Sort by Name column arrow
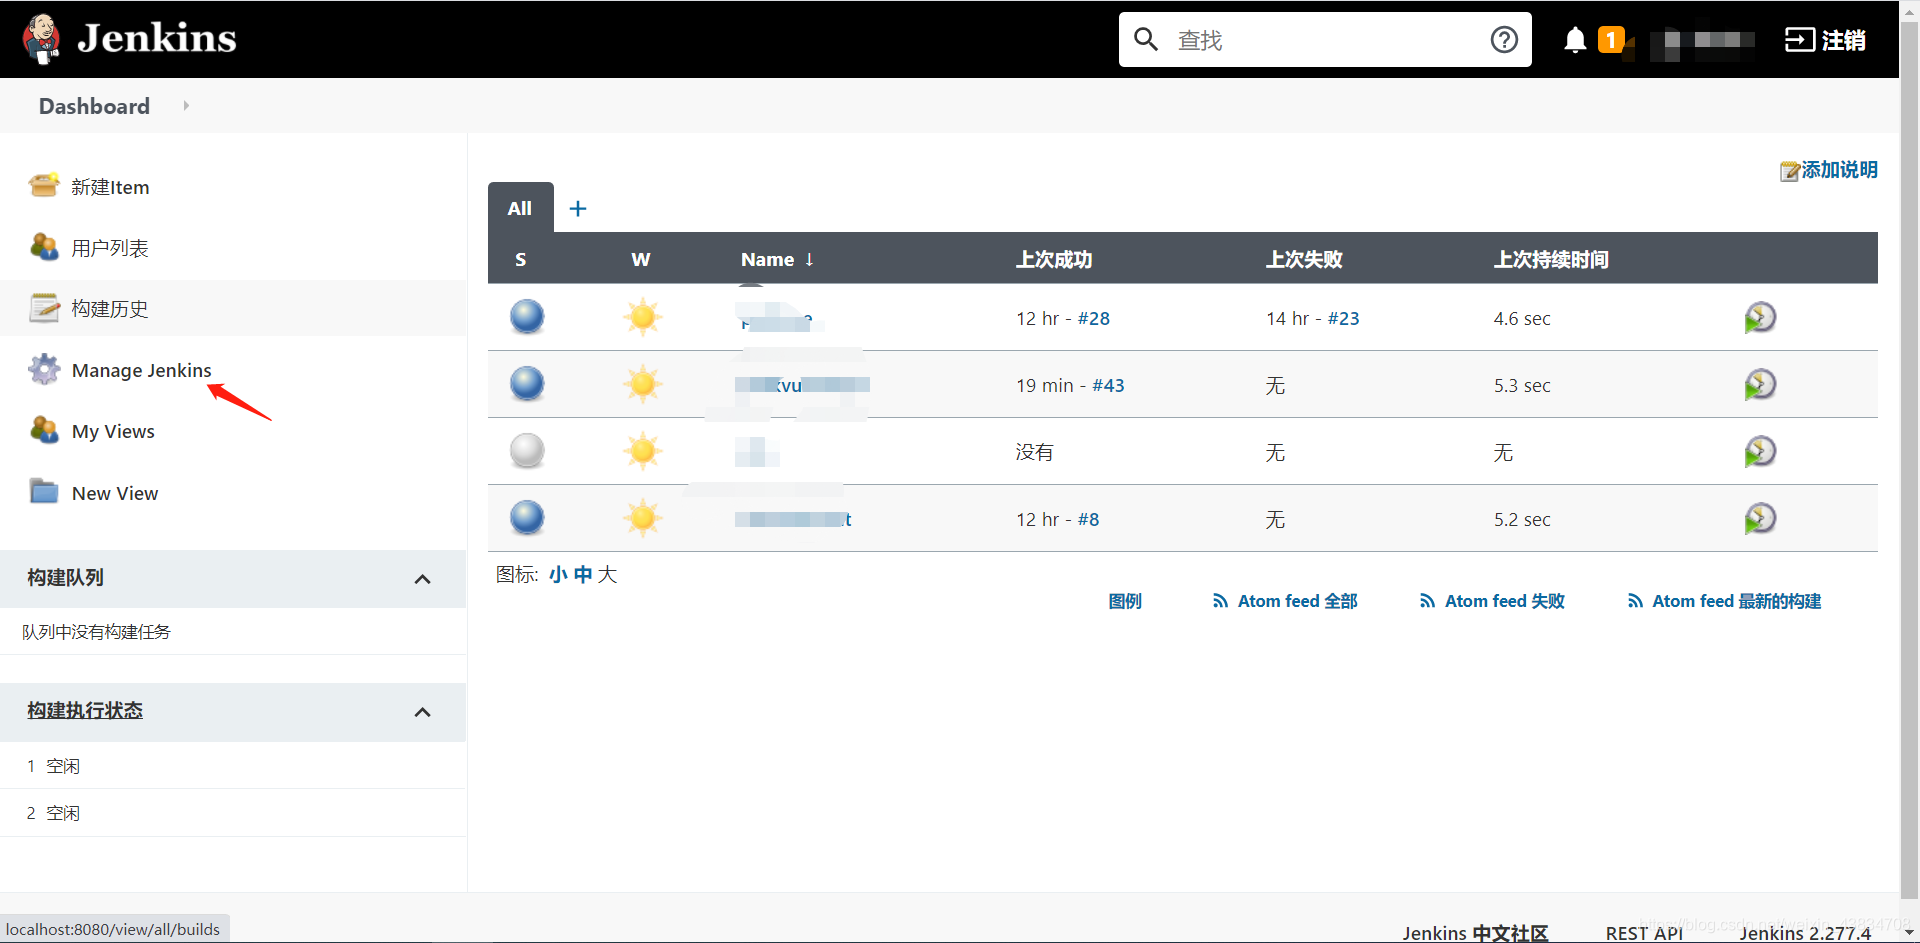 (809, 259)
